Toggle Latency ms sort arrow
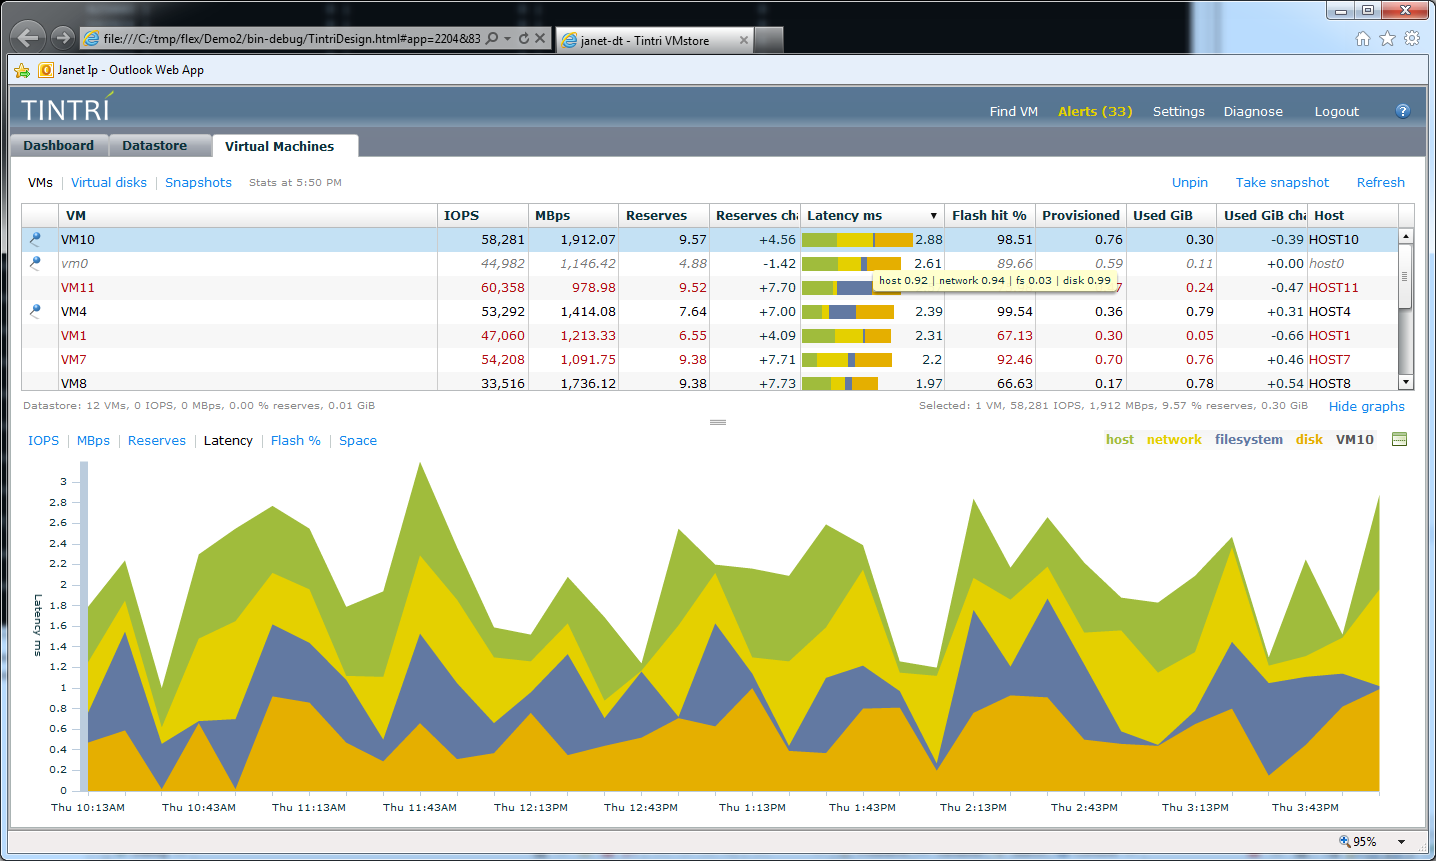This screenshot has width=1436, height=861. coord(934,216)
